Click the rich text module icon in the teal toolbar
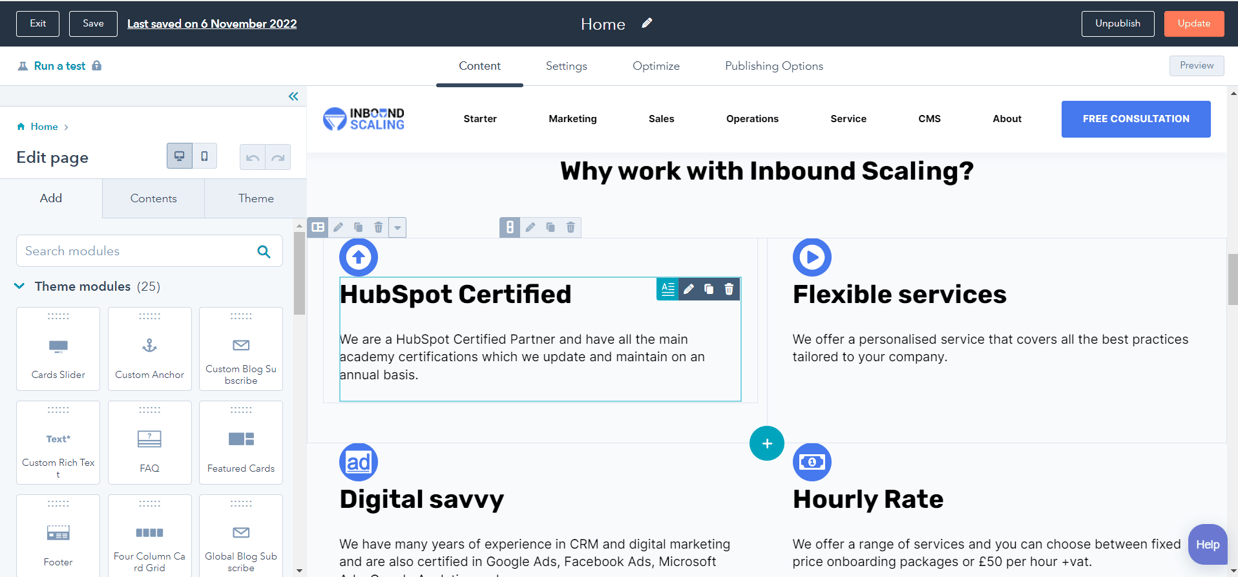 pos(667,289)
